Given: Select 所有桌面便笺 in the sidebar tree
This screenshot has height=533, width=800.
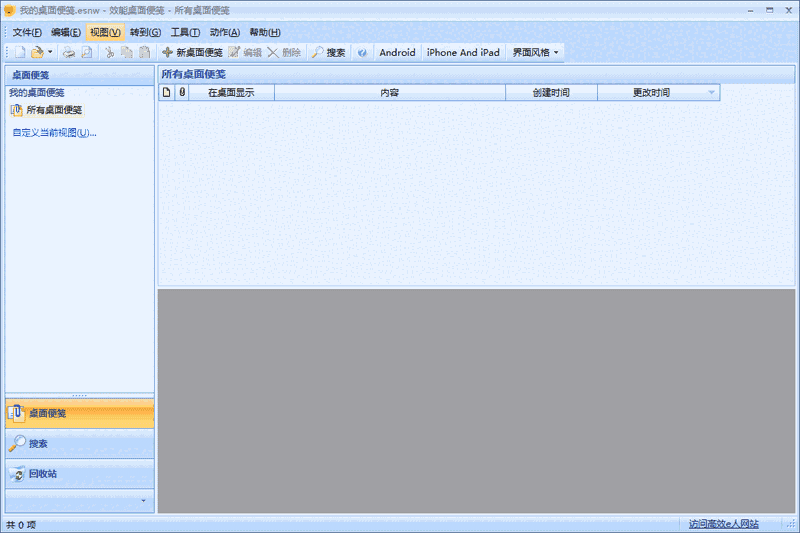Looking at the screenshot, I should point(47,110).
